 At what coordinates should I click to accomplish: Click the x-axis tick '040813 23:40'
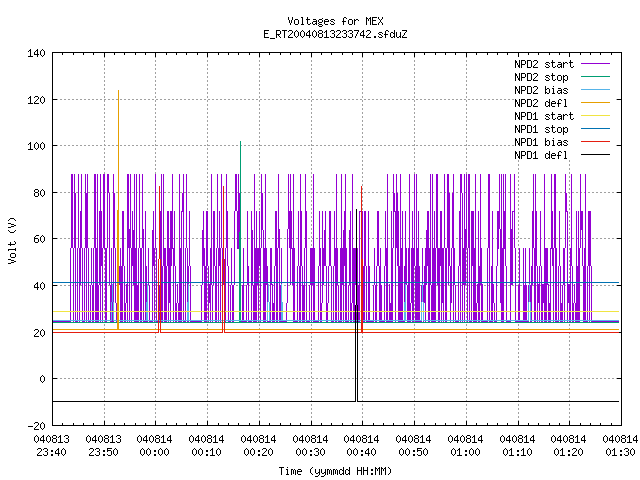click(x=51, y=446)
